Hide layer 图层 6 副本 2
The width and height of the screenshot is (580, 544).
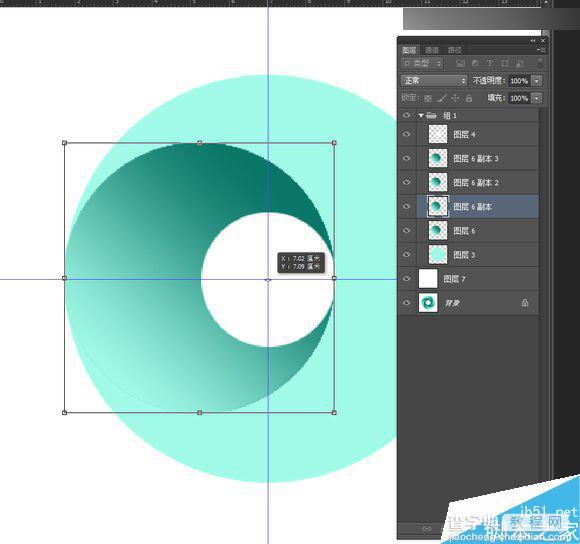pyautogui.click(x=407, y=182)
